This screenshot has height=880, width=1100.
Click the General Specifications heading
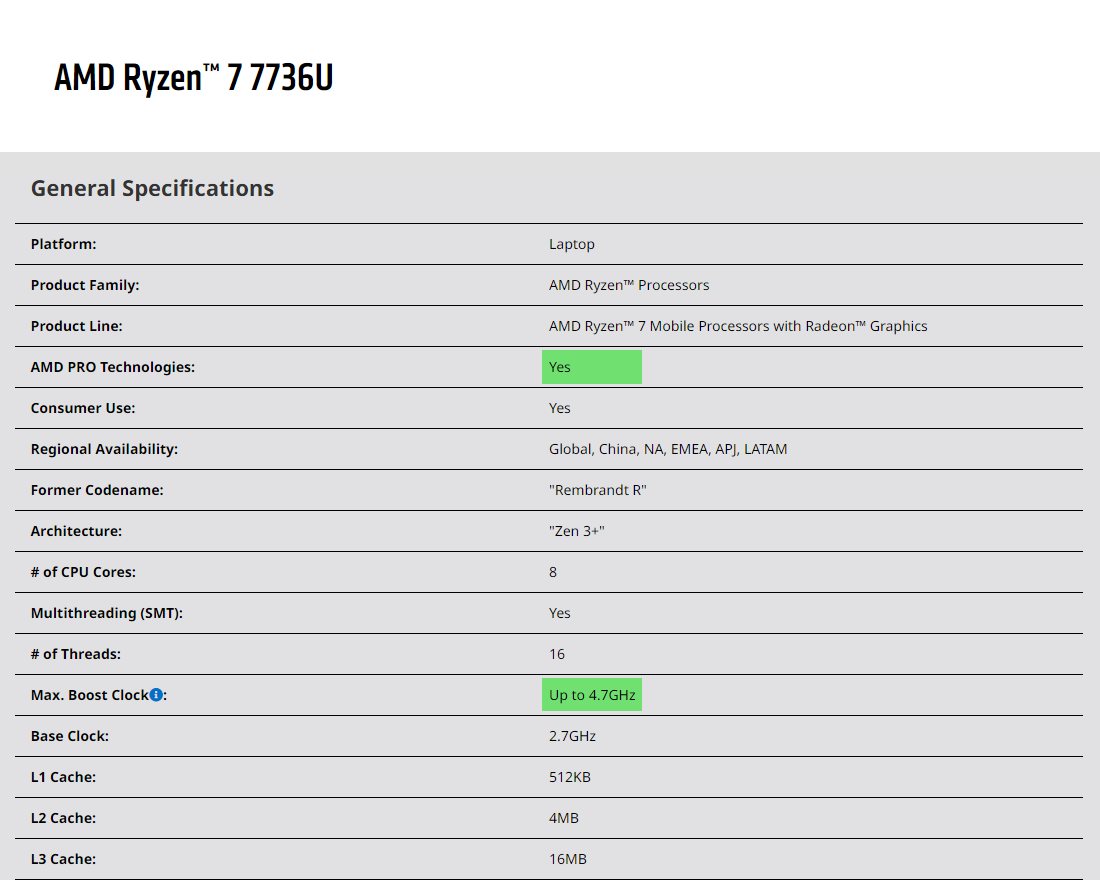(x=152, y=188)
